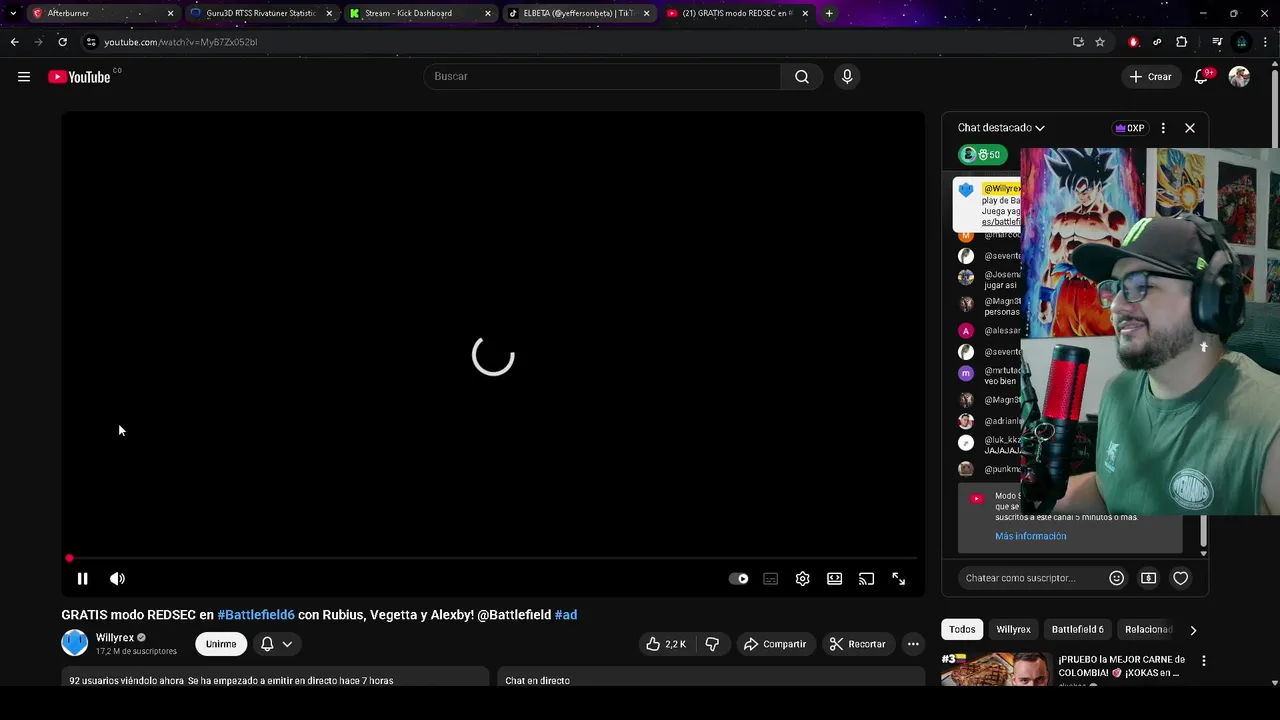Open the YouTube hamburger guide menu

tap(24, 77)
